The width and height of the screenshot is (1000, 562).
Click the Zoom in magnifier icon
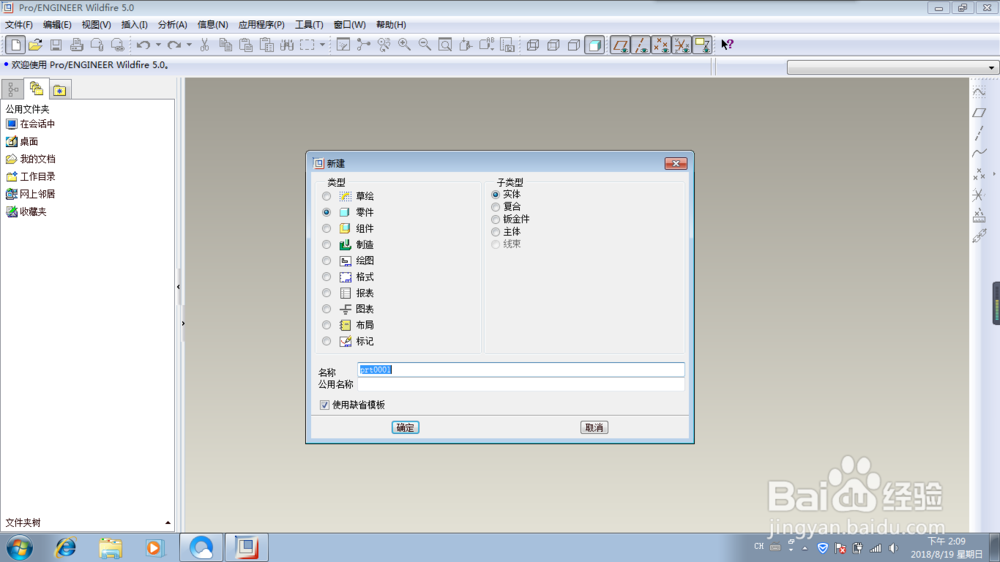click(x=404, y=45)
